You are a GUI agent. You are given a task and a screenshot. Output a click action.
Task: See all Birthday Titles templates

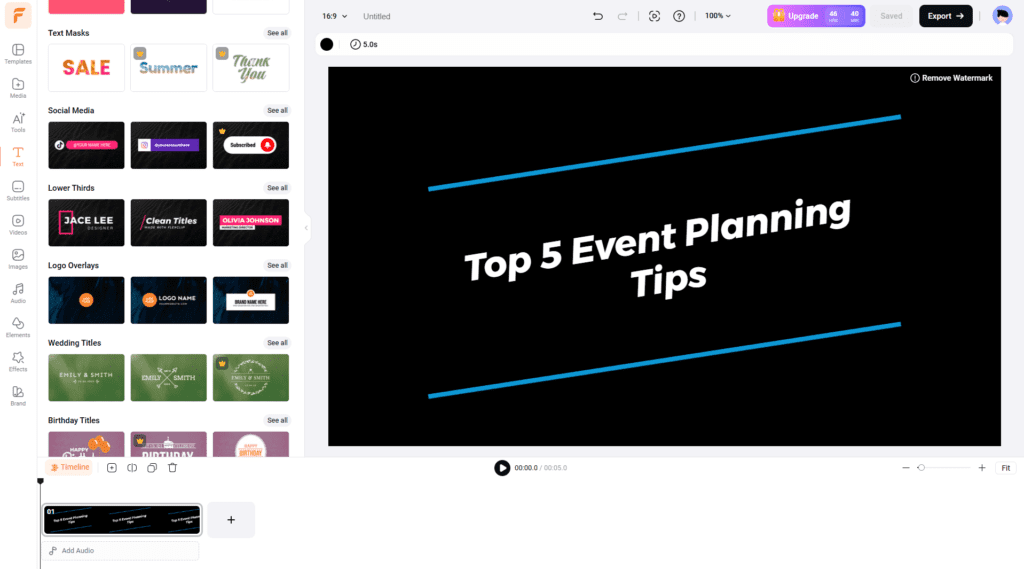point(277,420)
